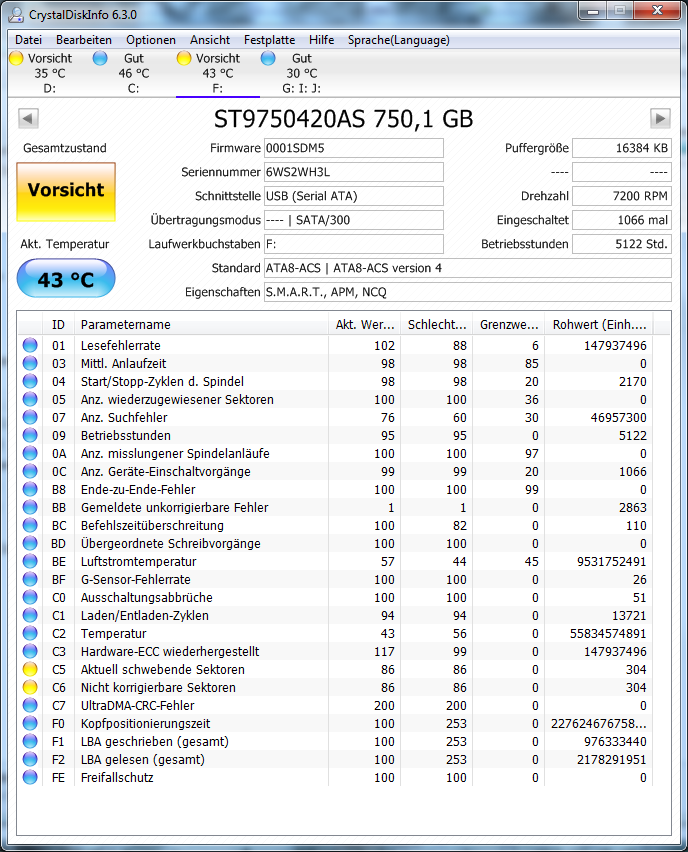Click the Betriebsstunden value 5122 Std.
Screen dimensions: 688x852
pos(622,243)
